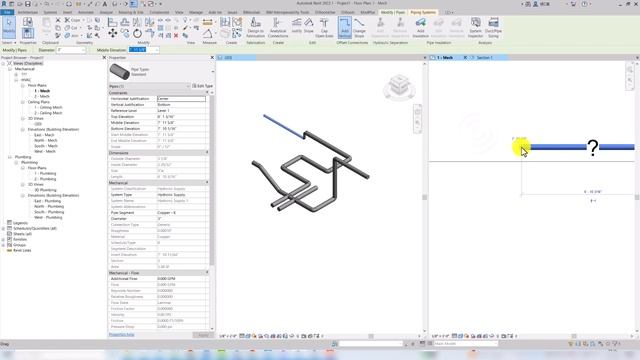The width and height of the screenshot is (640, 360).
Task: Select '2 - Mech' floor plan in browser
Action: click(x=42, y=96)
